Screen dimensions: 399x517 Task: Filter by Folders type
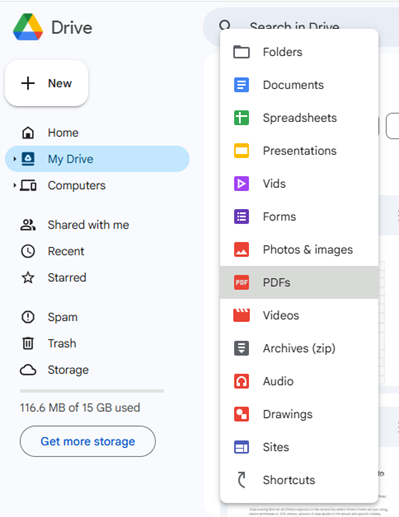(x=299, y=52)
